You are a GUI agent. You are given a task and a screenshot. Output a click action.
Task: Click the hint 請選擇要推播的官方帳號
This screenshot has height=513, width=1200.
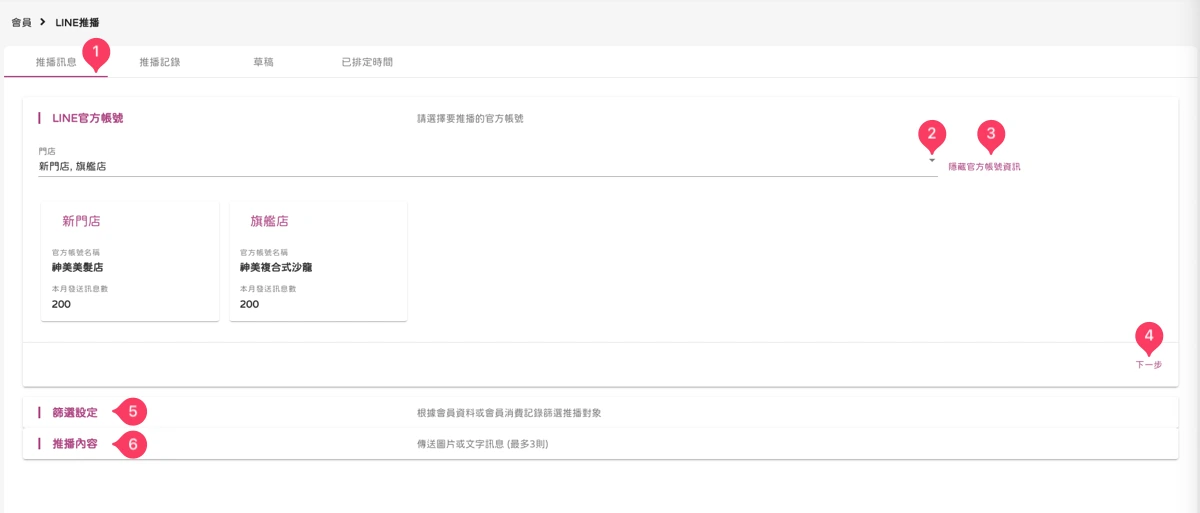[x=470, y=118]
